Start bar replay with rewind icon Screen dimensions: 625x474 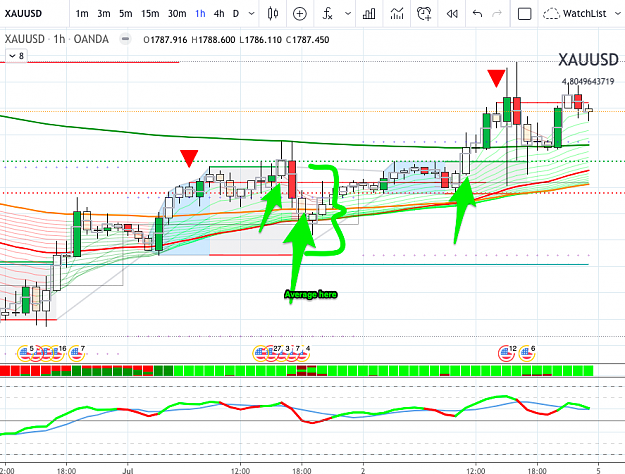coord(452,14)
